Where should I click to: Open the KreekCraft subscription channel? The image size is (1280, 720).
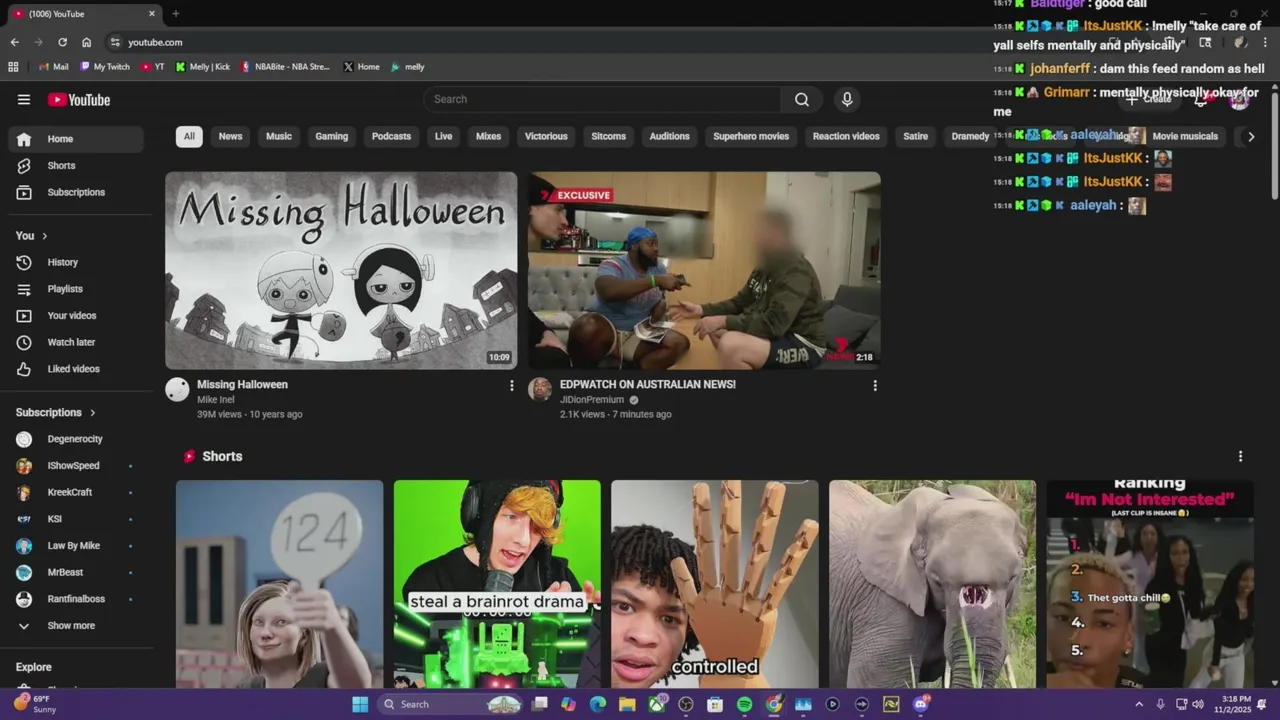(x=76, y=492)
